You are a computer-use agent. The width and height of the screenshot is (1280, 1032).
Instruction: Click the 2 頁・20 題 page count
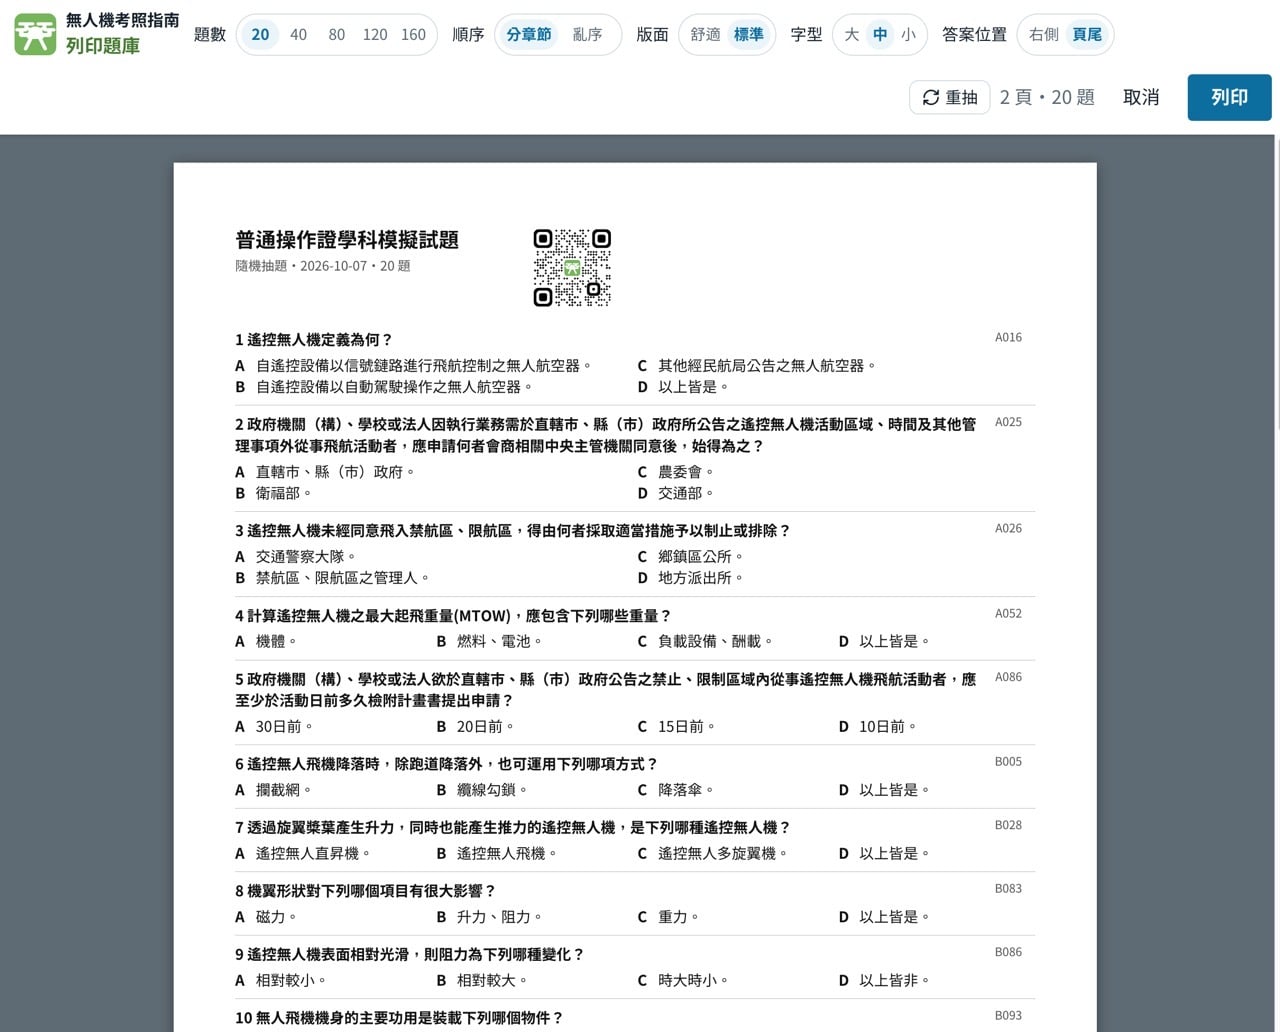click(1047, 97)
